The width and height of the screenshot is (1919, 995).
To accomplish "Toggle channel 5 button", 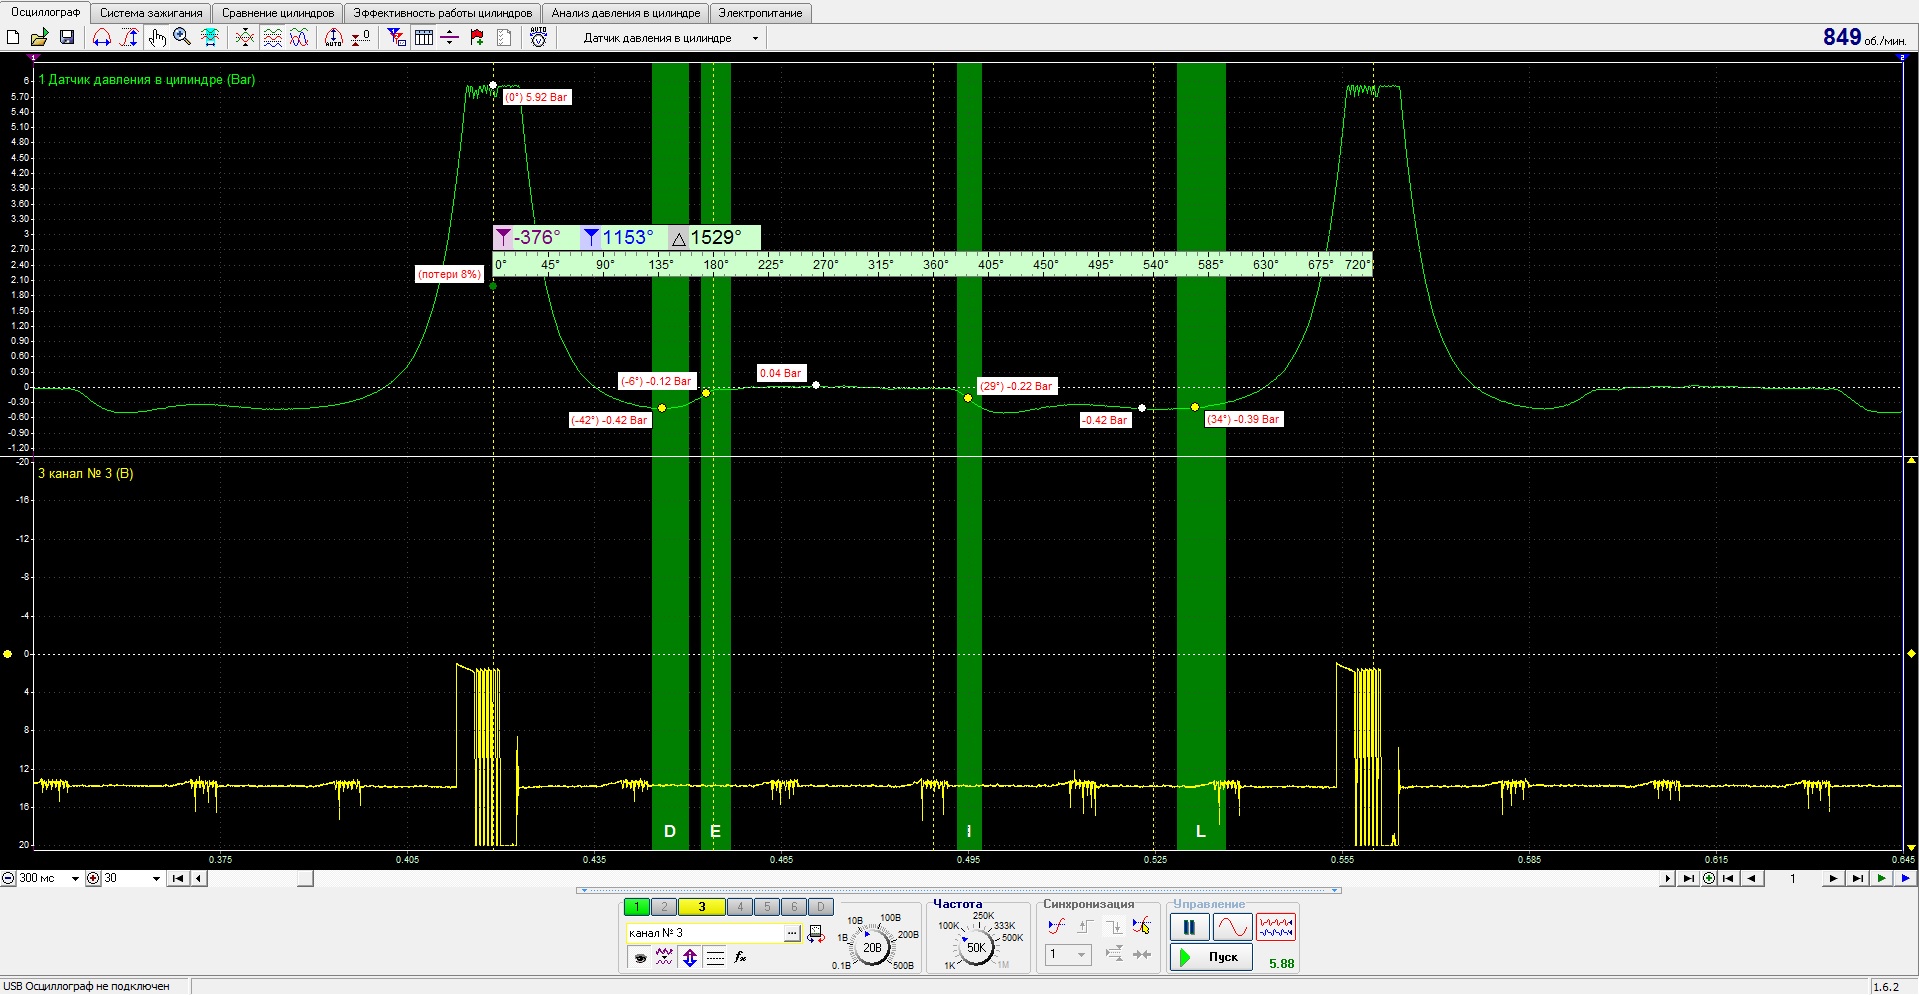I will coord(767,907).
